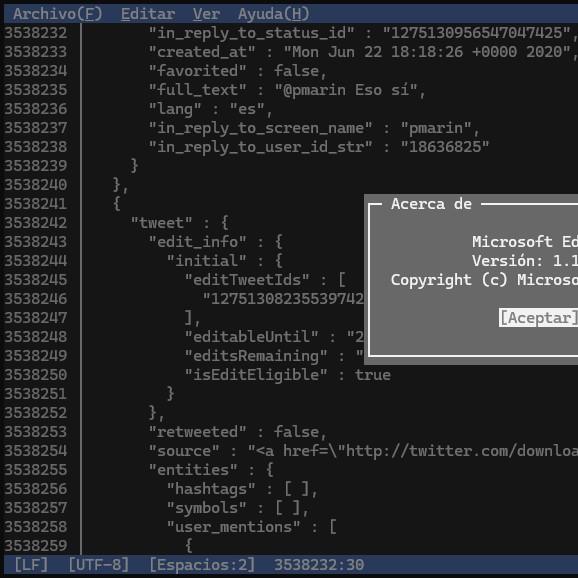Click the "hashtags" line in editor

pos(243,489)
